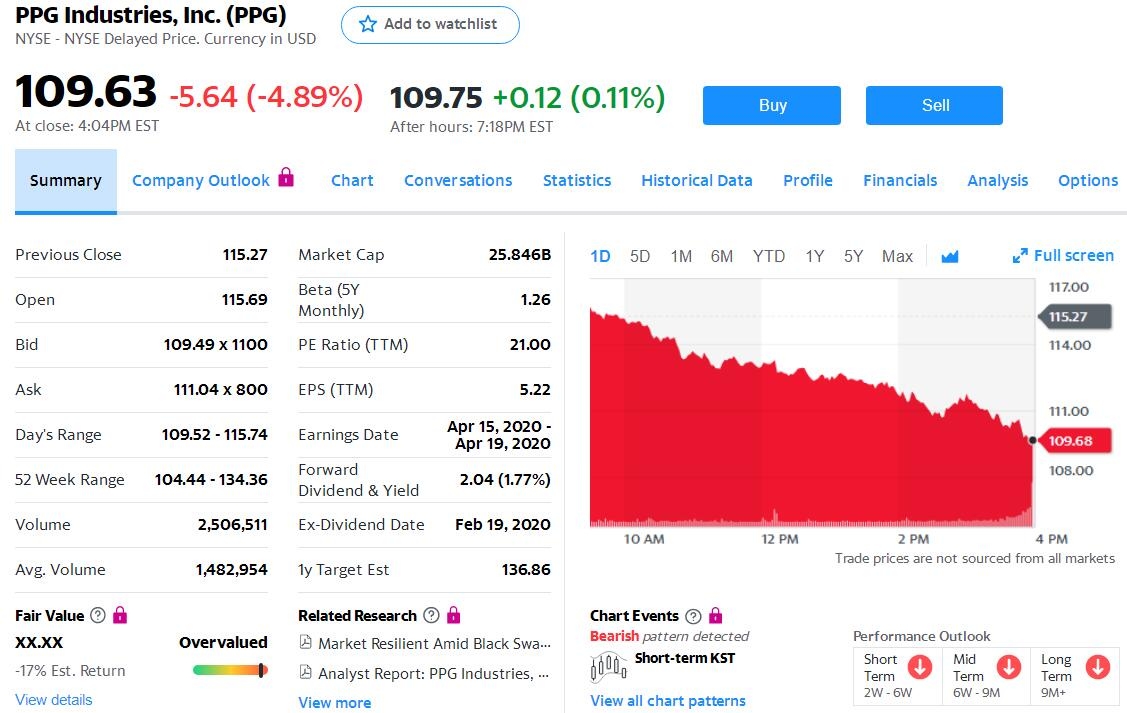Open the View all chart patterns link

[x=668, y=701]
